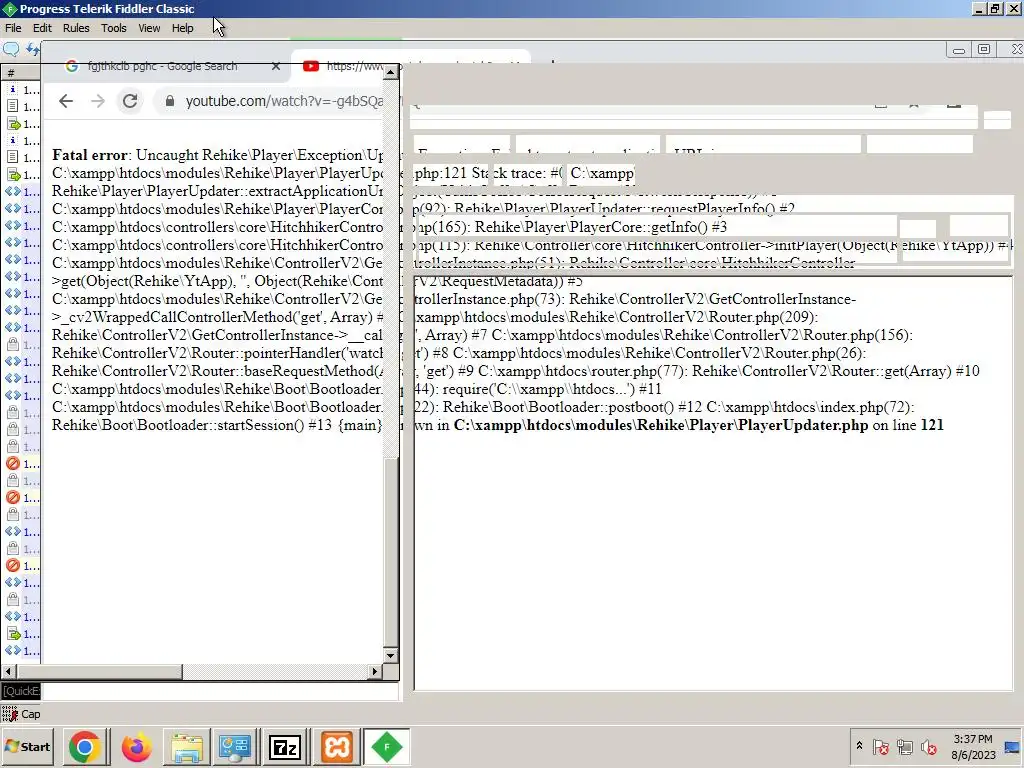Viewport: 1024px width, 768px height.
Task: Click the browser Forward arrow
Action: click(98, 101)
